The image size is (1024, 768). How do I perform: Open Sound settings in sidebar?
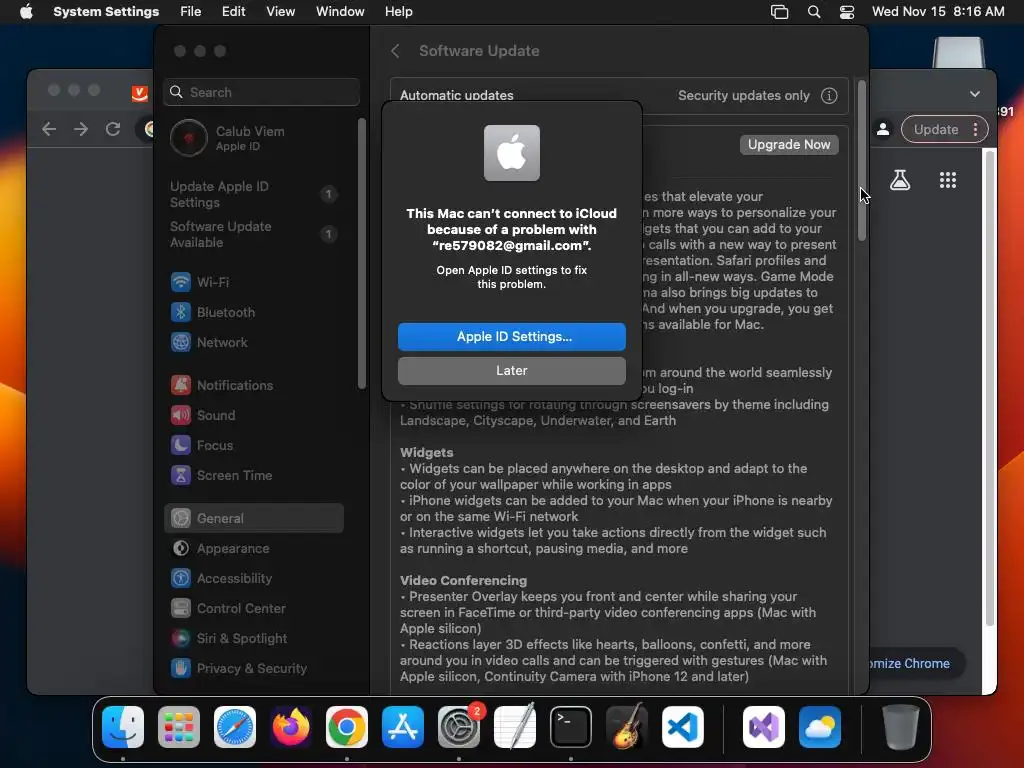[253, 415]
